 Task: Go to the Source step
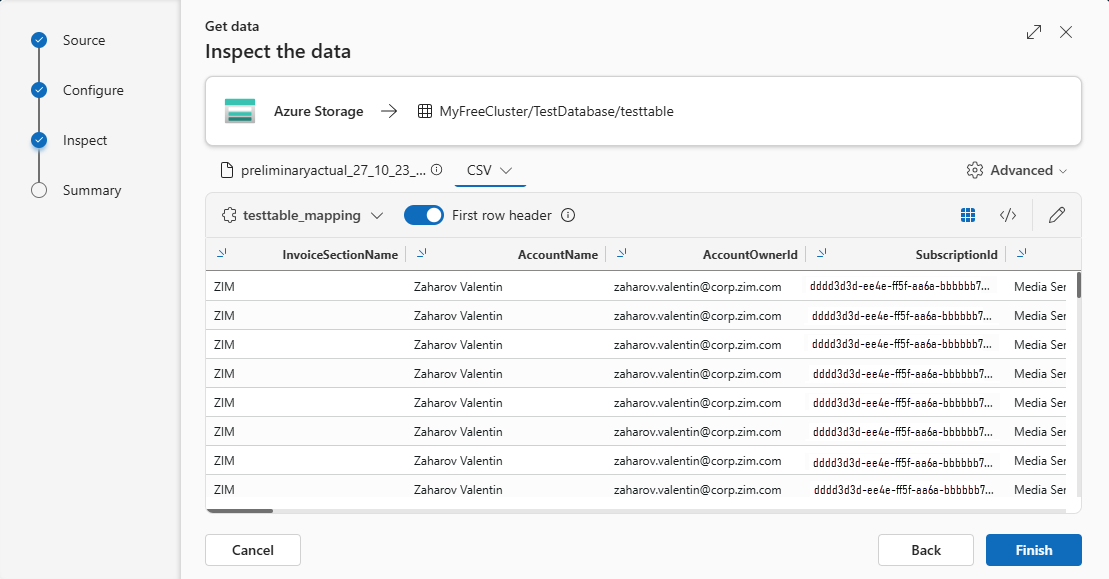[83, 40]
